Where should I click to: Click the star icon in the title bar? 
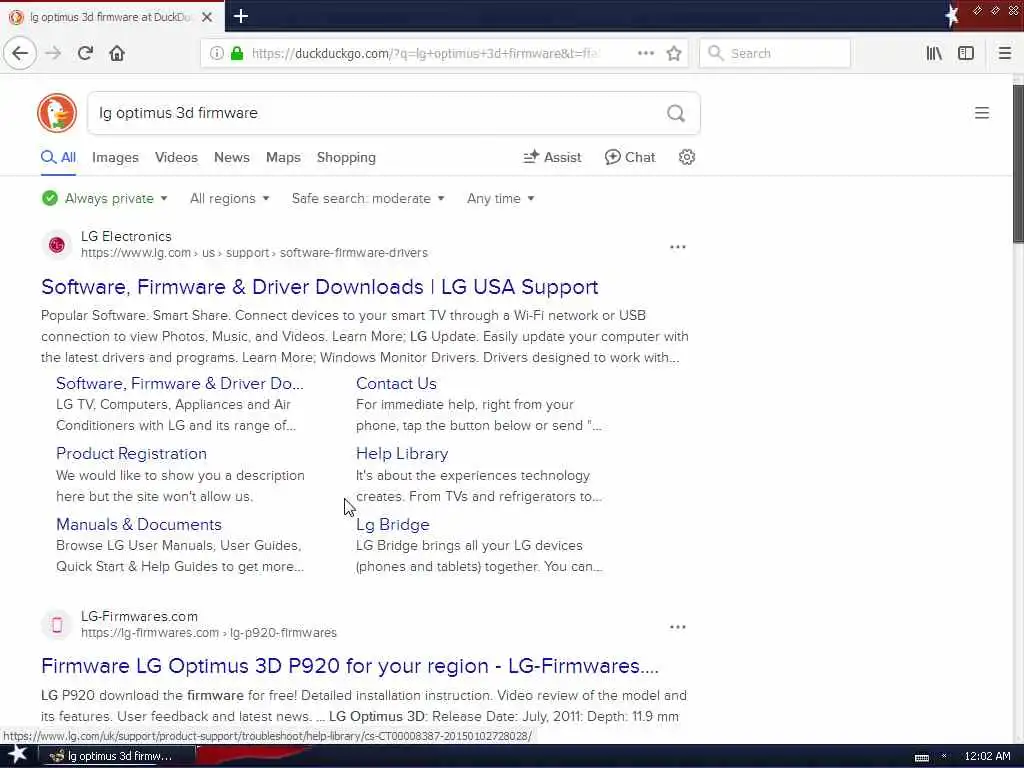tap(952, 16)
